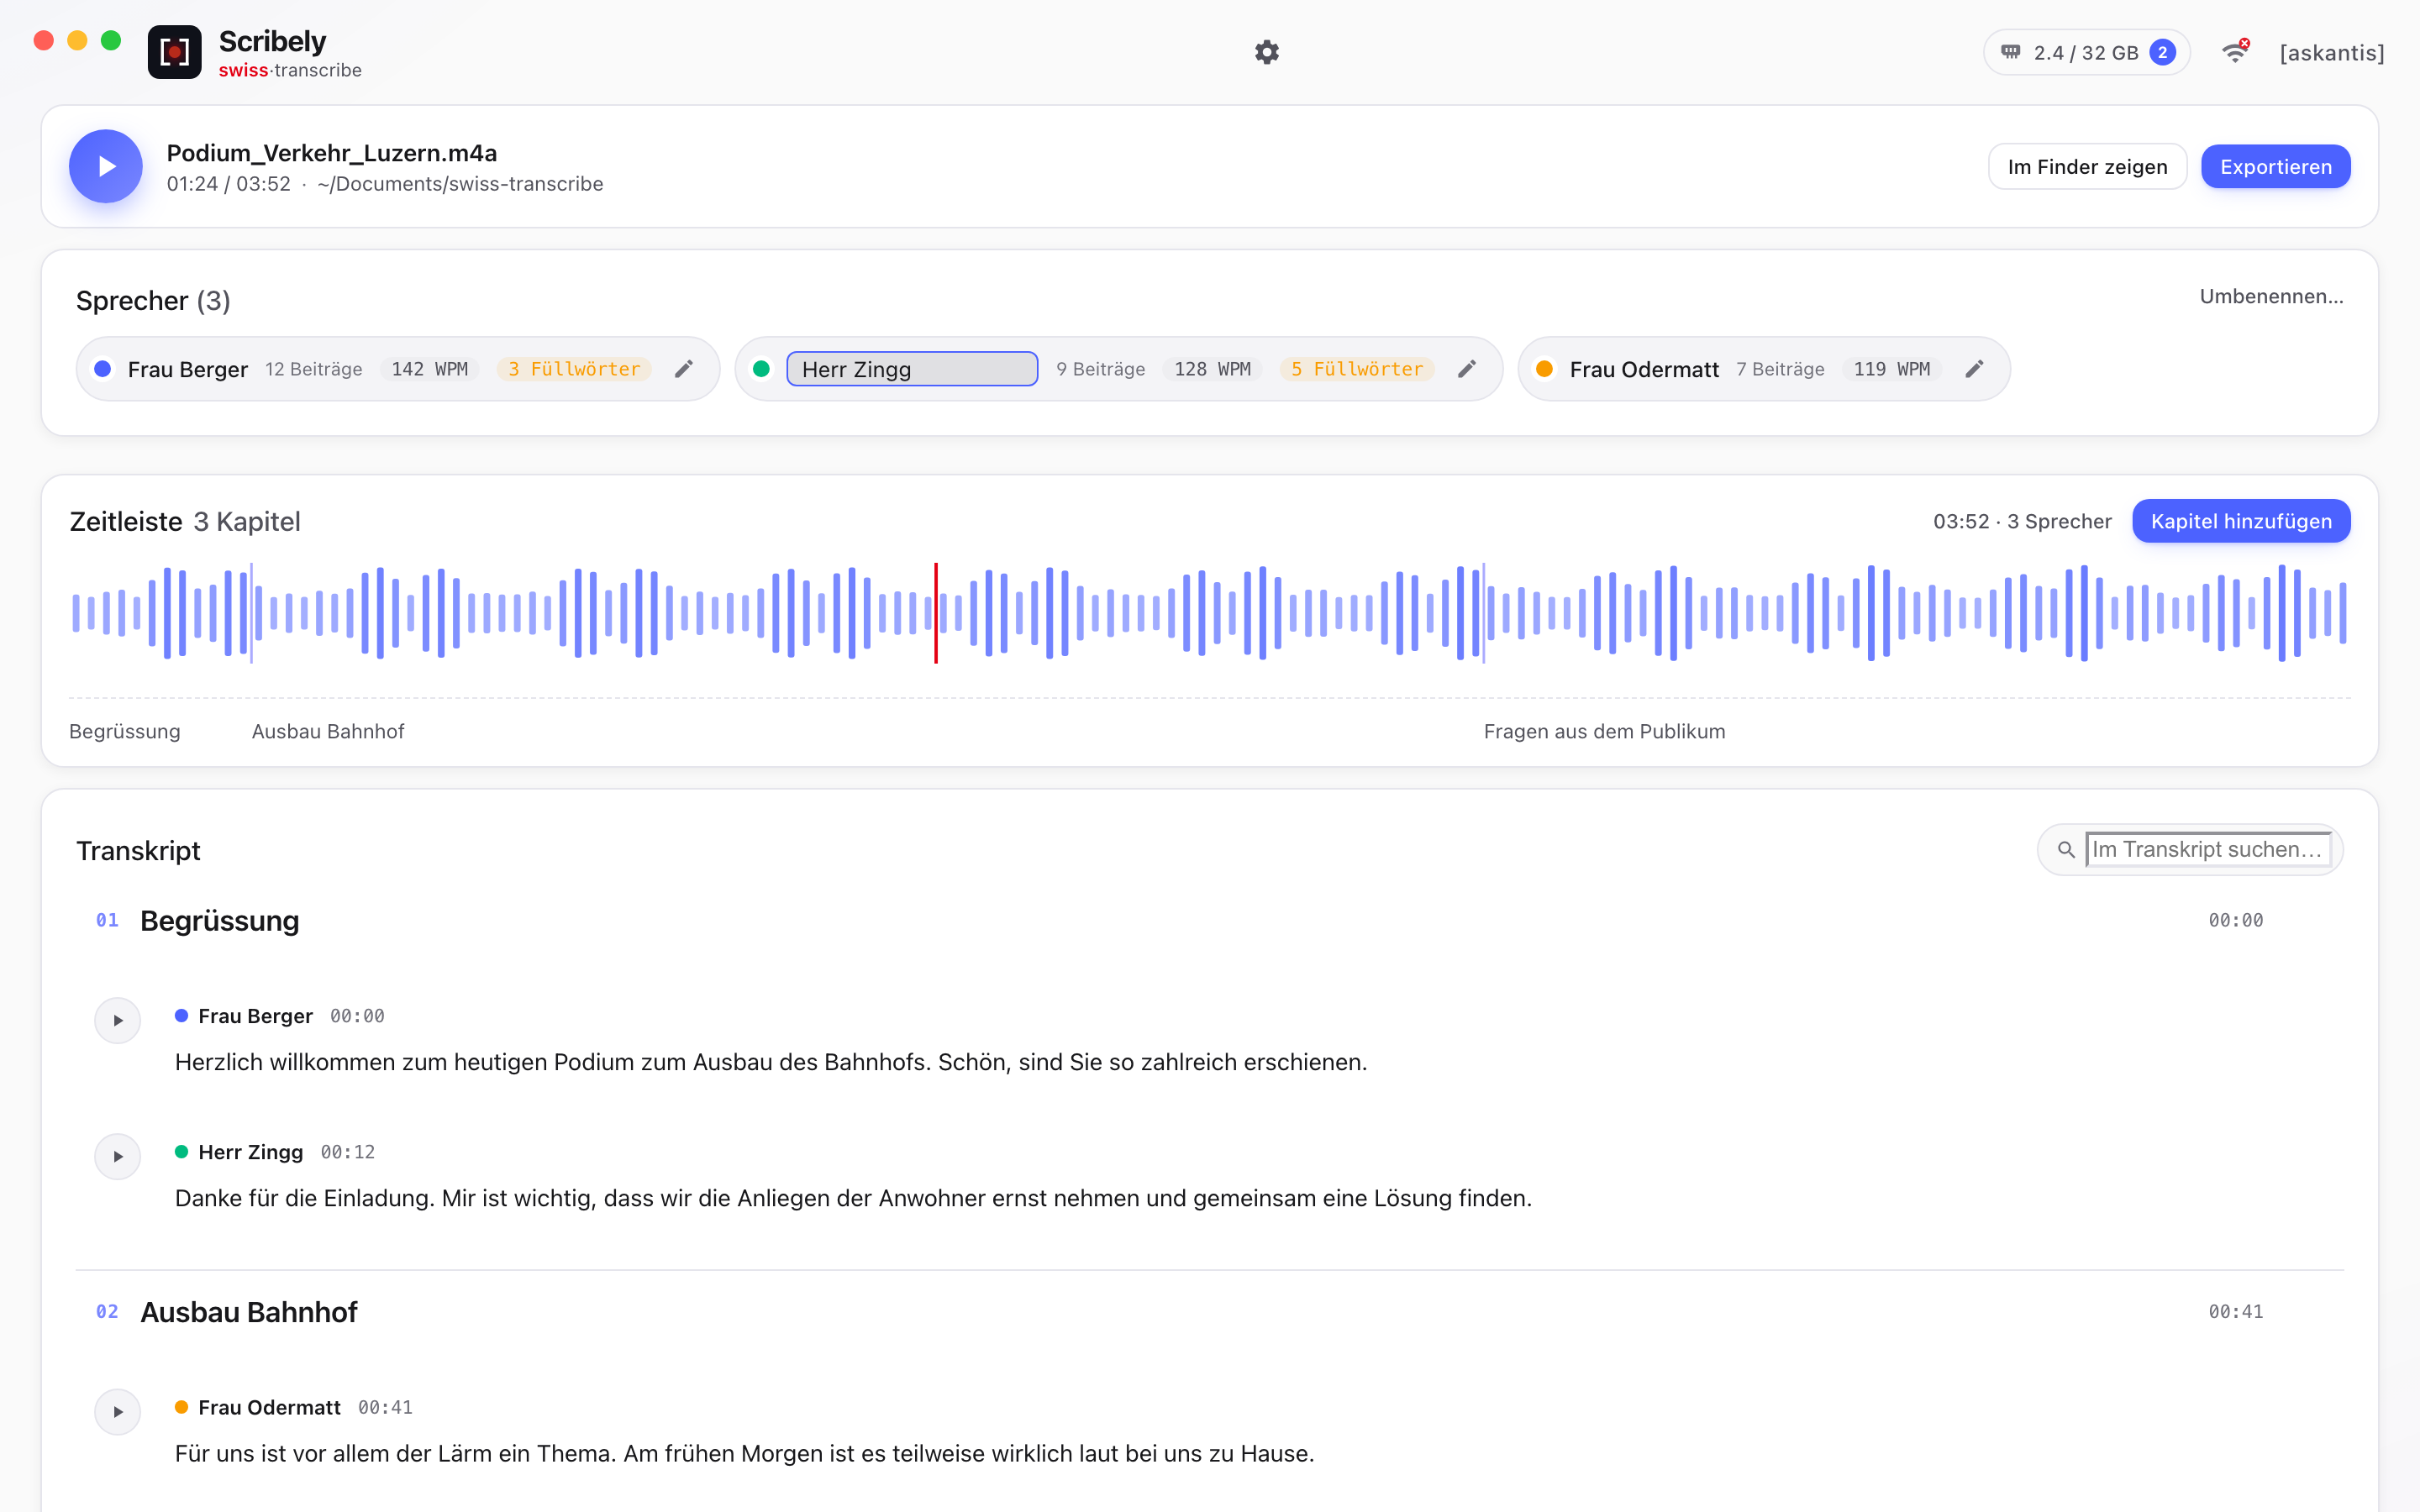This screenshot has height=1512, width=2420.
Task: Click Frau Berger blue color dot
Action: (102, 369)
